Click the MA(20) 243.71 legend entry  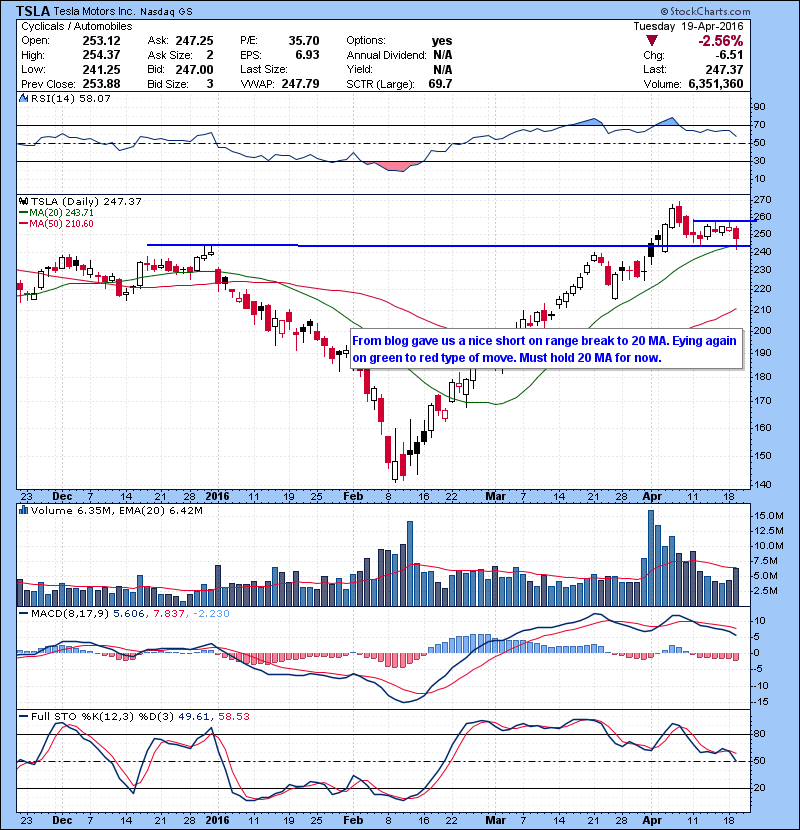point(57,213)
